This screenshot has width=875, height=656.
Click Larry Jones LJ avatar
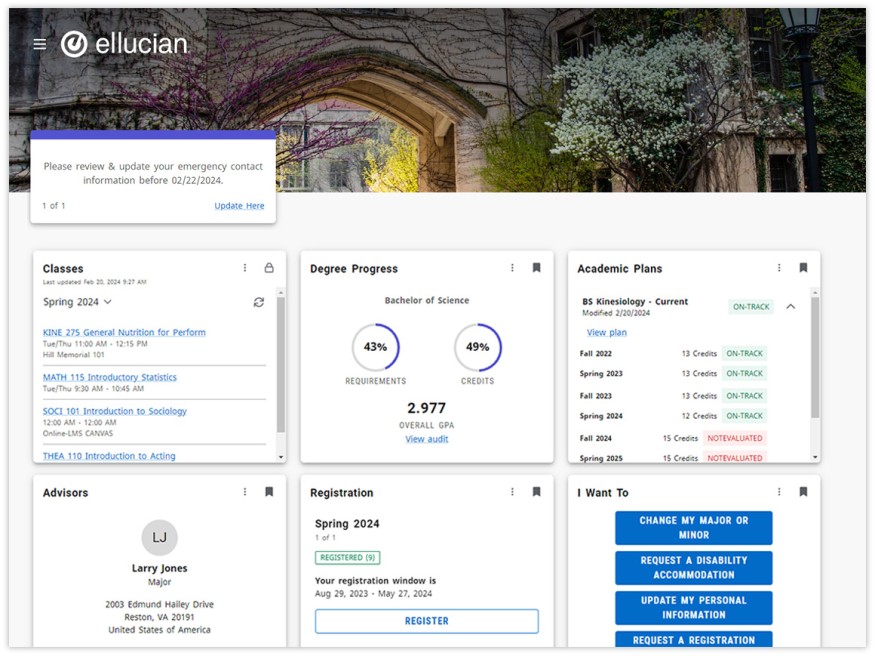pos(160,537)
